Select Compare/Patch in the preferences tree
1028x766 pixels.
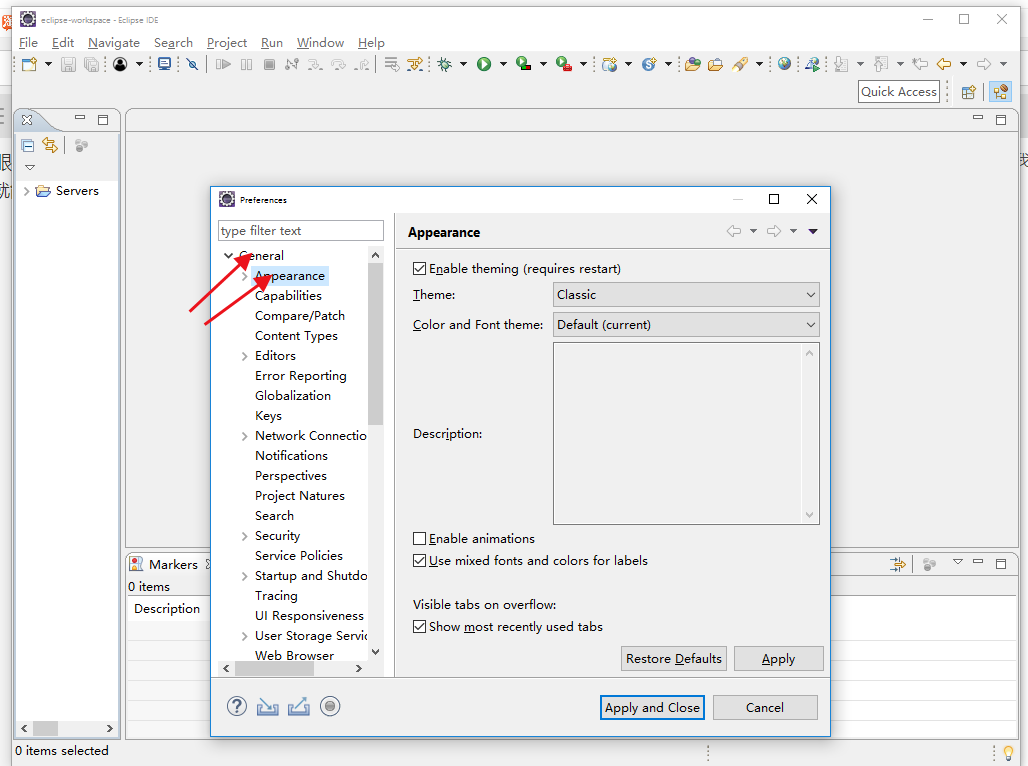tap(300, 315)
